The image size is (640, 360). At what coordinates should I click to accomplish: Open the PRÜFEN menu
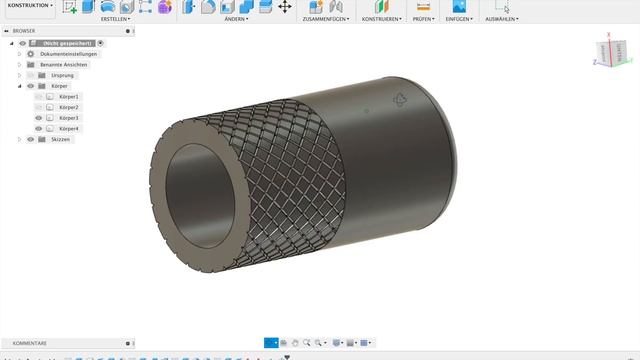coord(423,19)
